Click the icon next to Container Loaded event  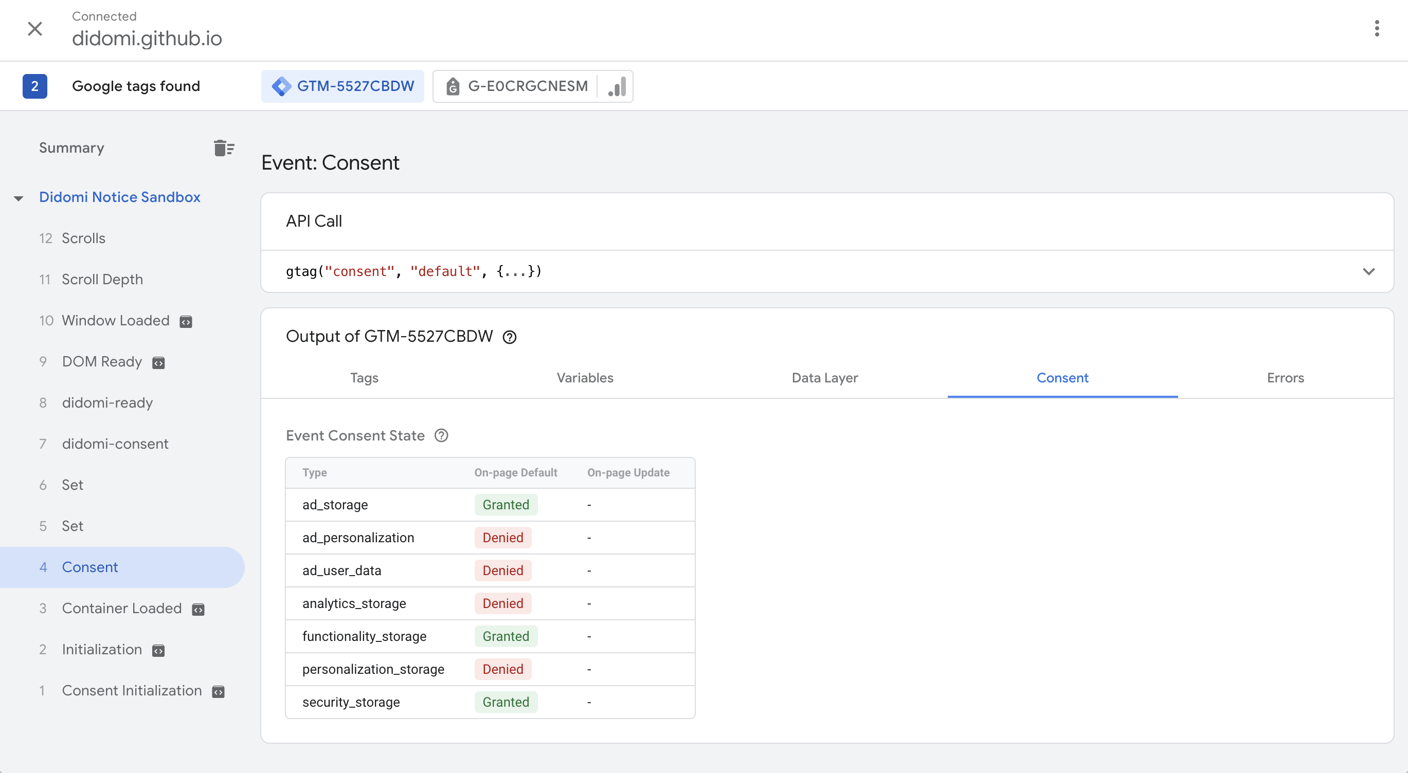(x=197, y=608)
